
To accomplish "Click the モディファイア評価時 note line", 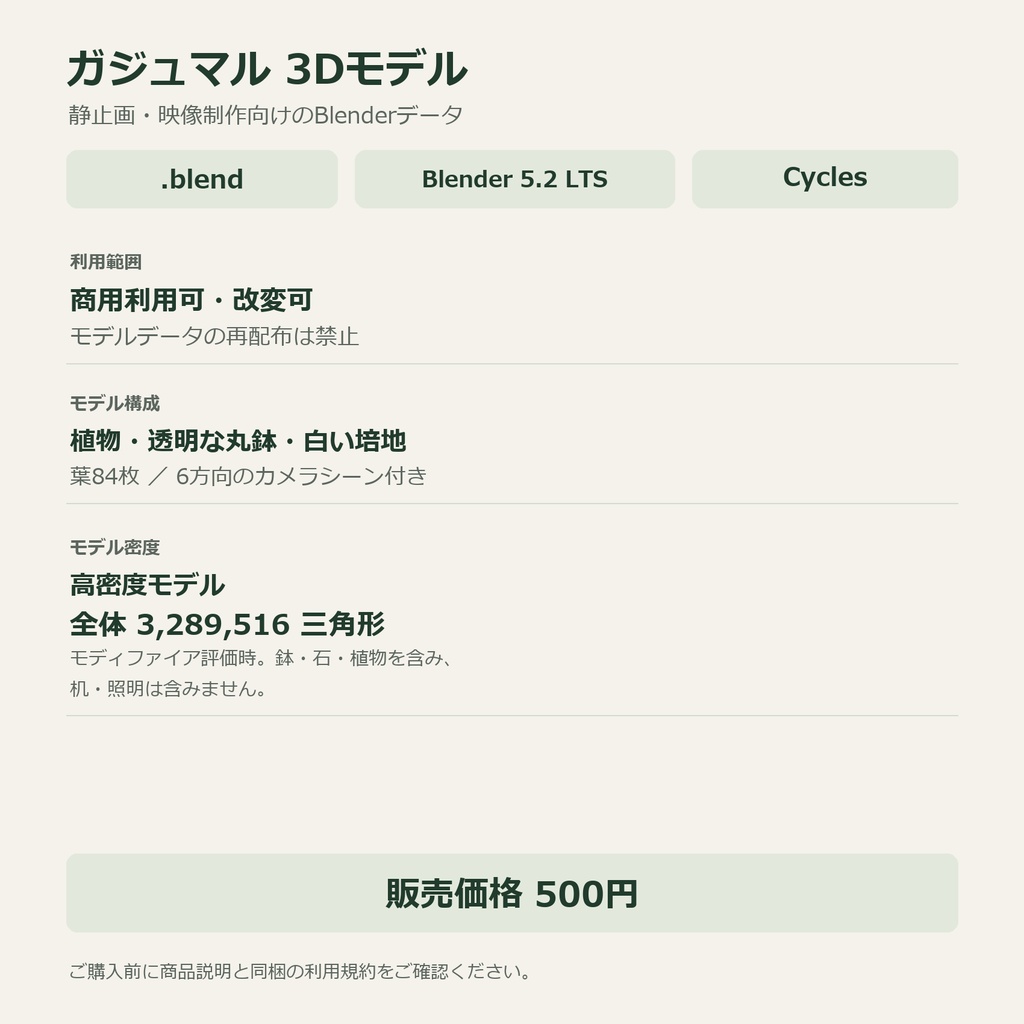I will tap(261, 658).
